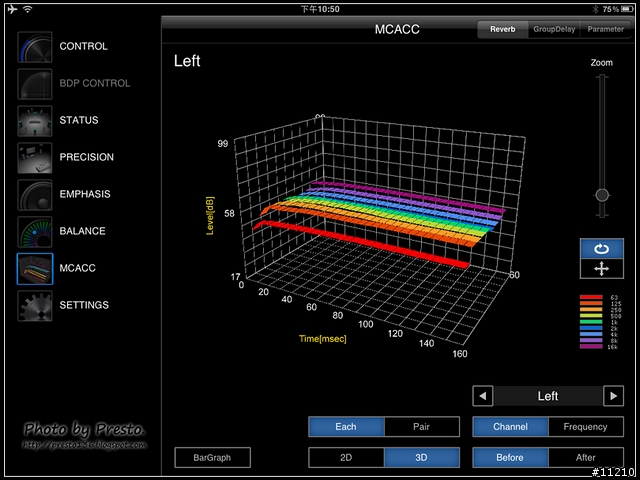
Task: Open the CONTROL icon in sidebar
Action: pyautogui.click(x=35, y=47)
